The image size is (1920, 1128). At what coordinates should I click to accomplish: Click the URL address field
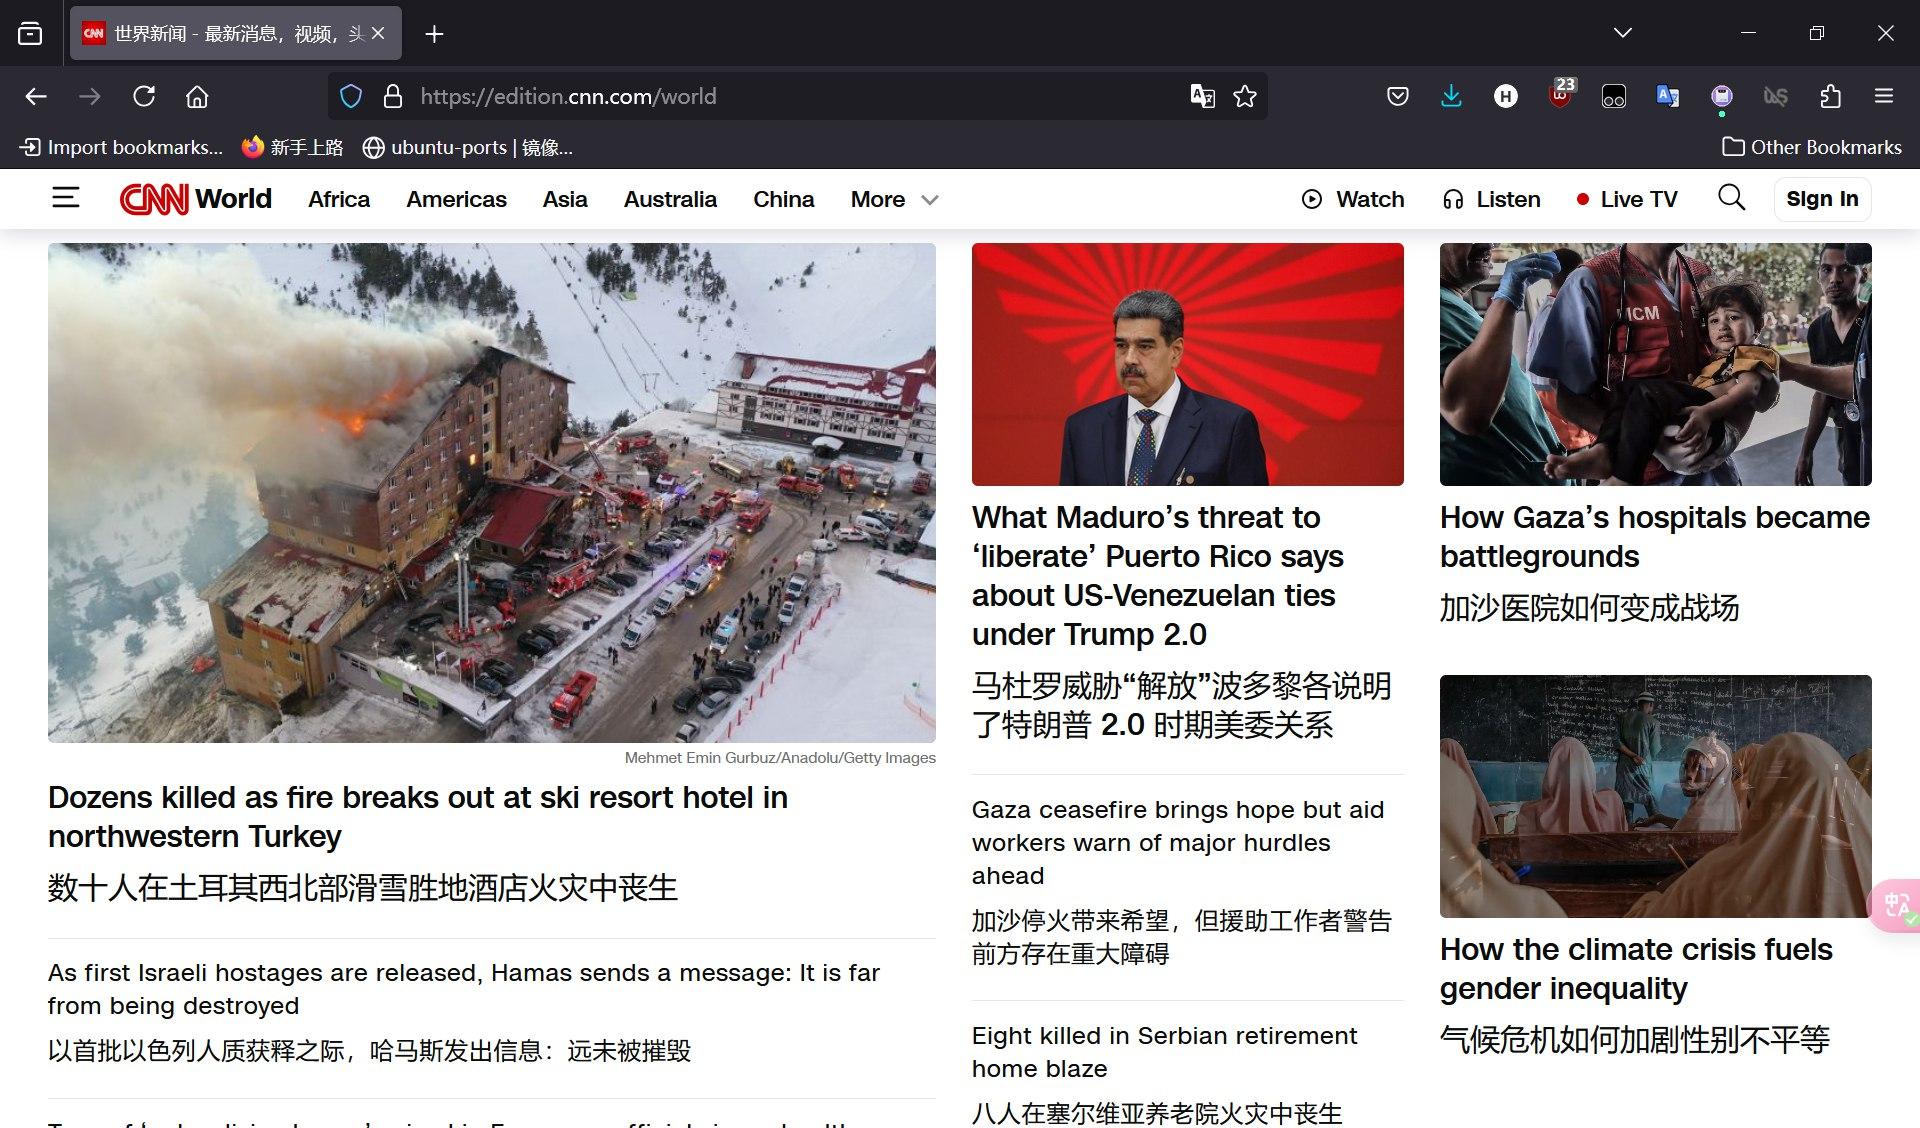(x=760, y=96)
